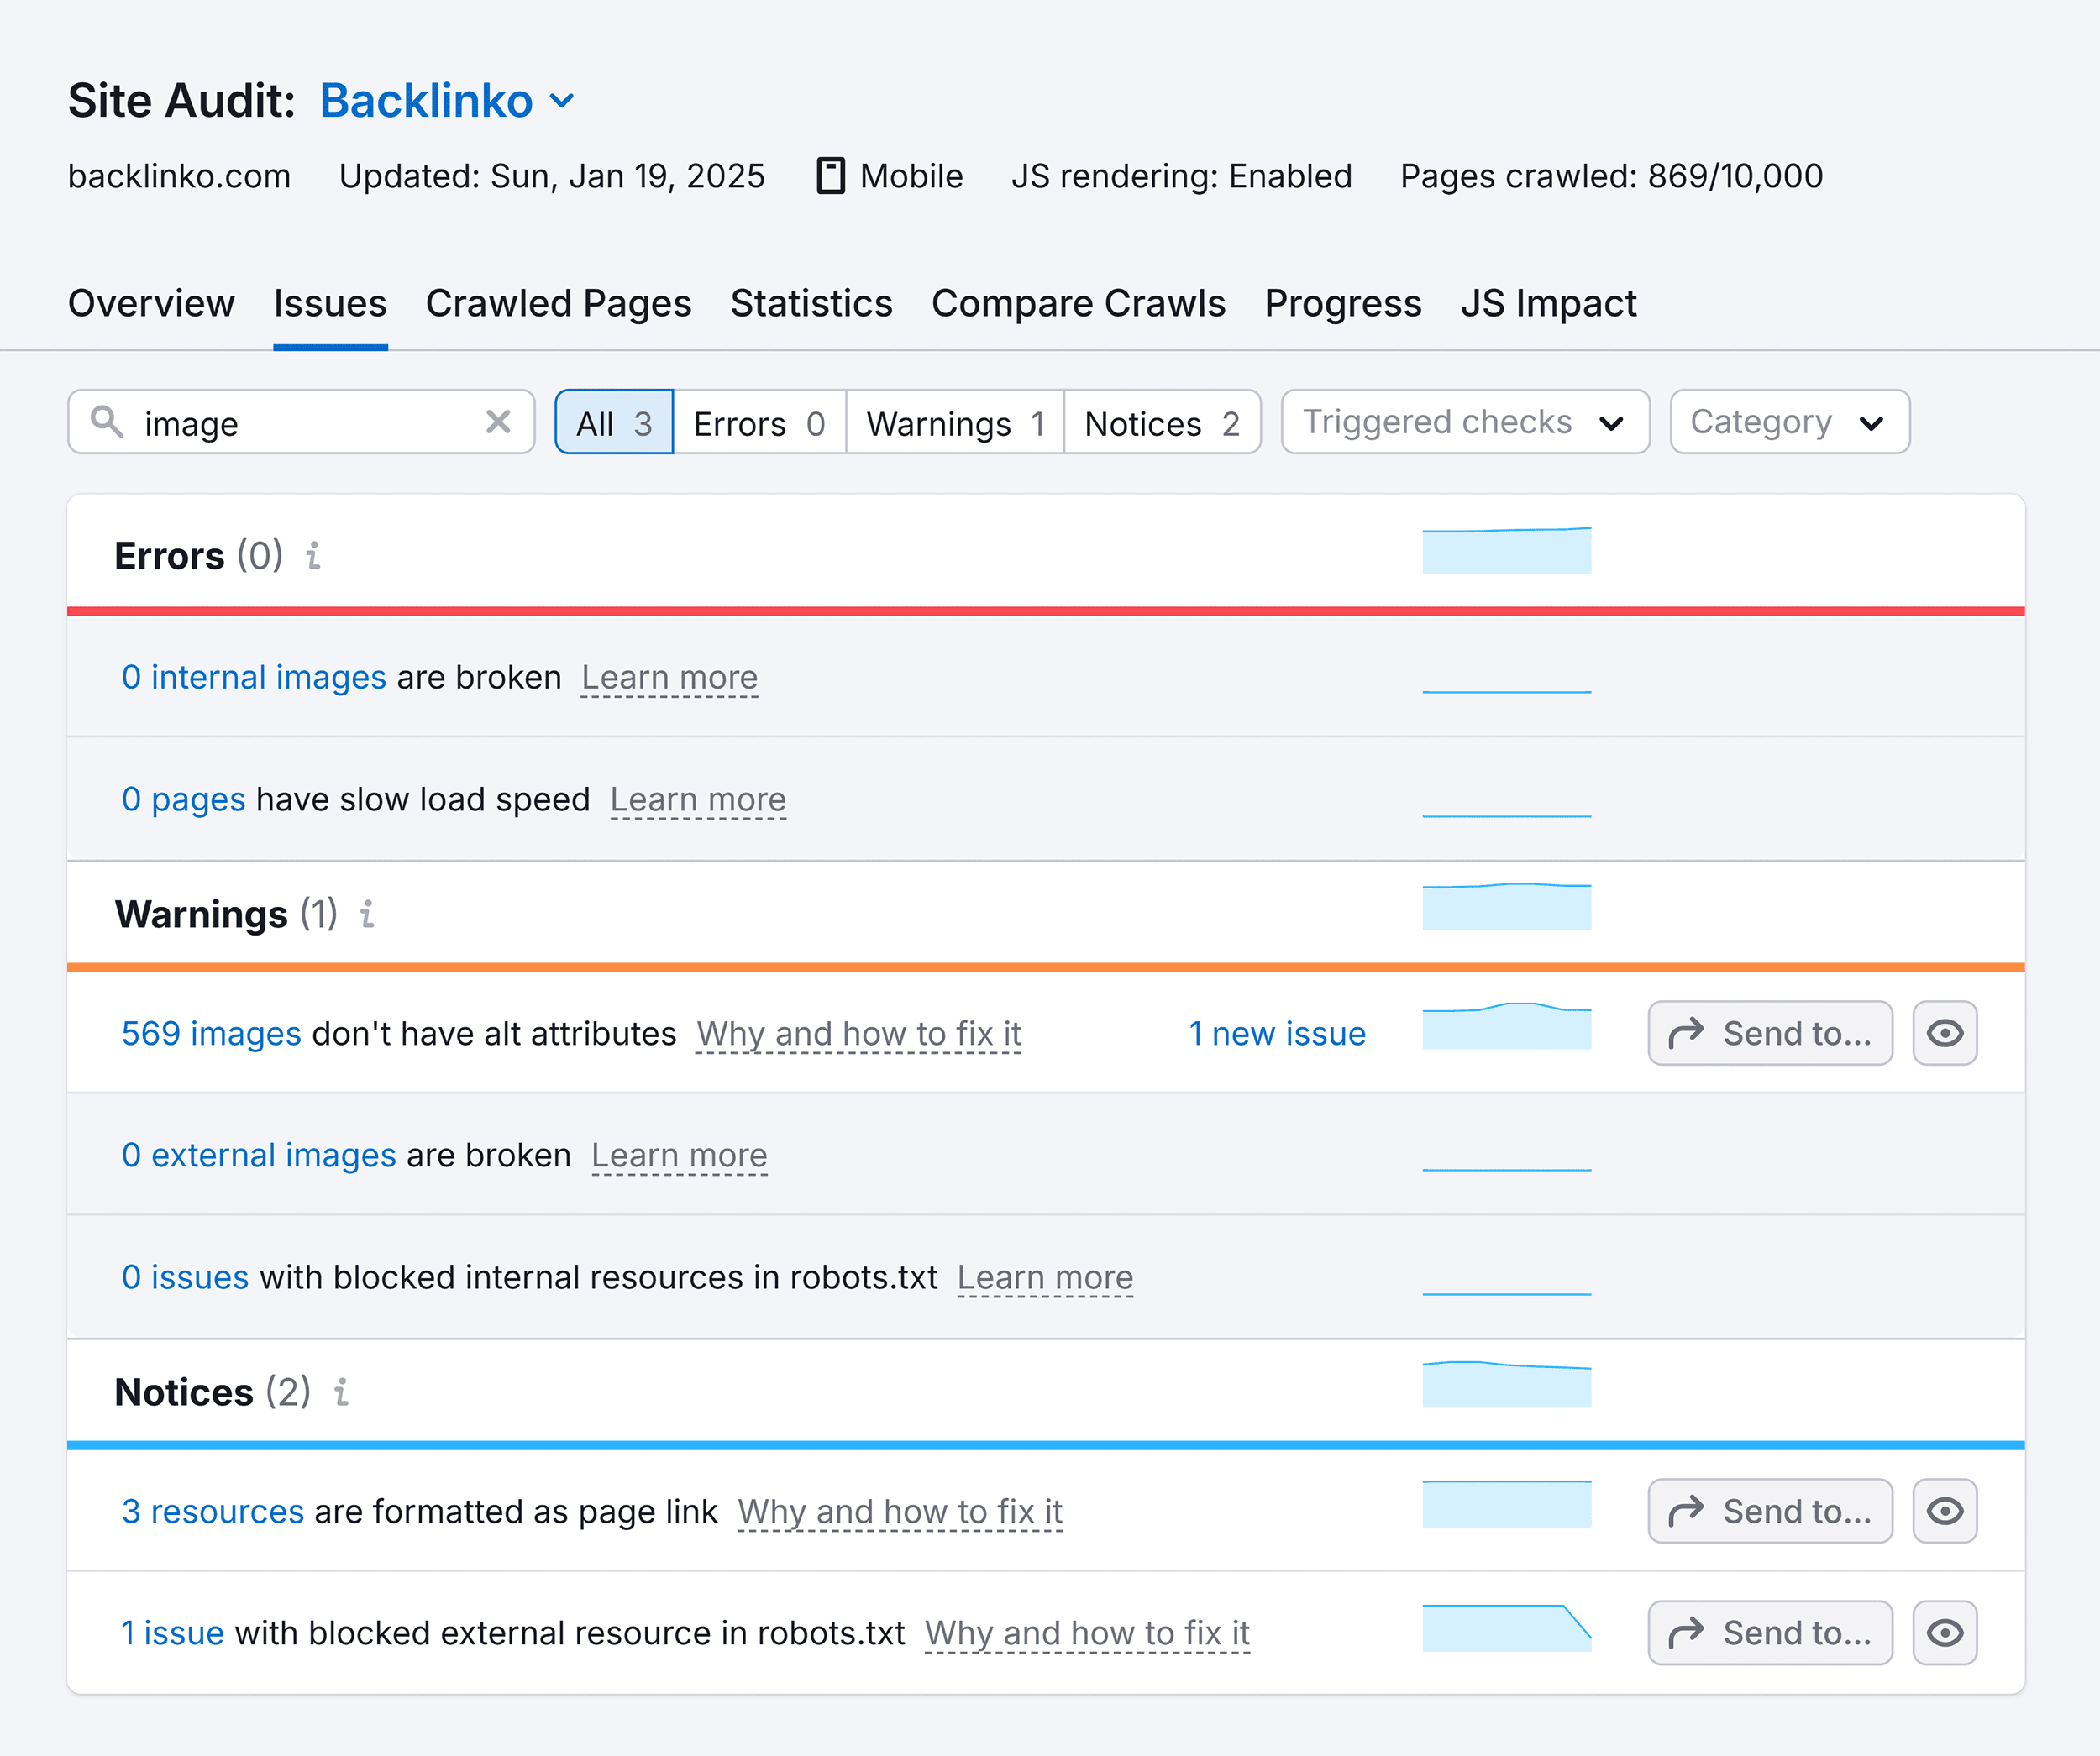Open the Compare Crawls tab
The image size is (2100, 1756).
1078,303
